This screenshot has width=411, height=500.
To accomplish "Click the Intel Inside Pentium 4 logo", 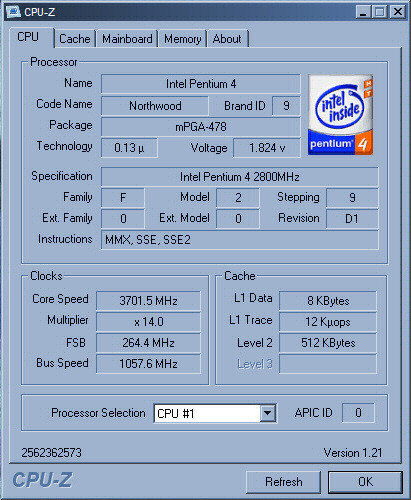I will [x=340, y=115].
